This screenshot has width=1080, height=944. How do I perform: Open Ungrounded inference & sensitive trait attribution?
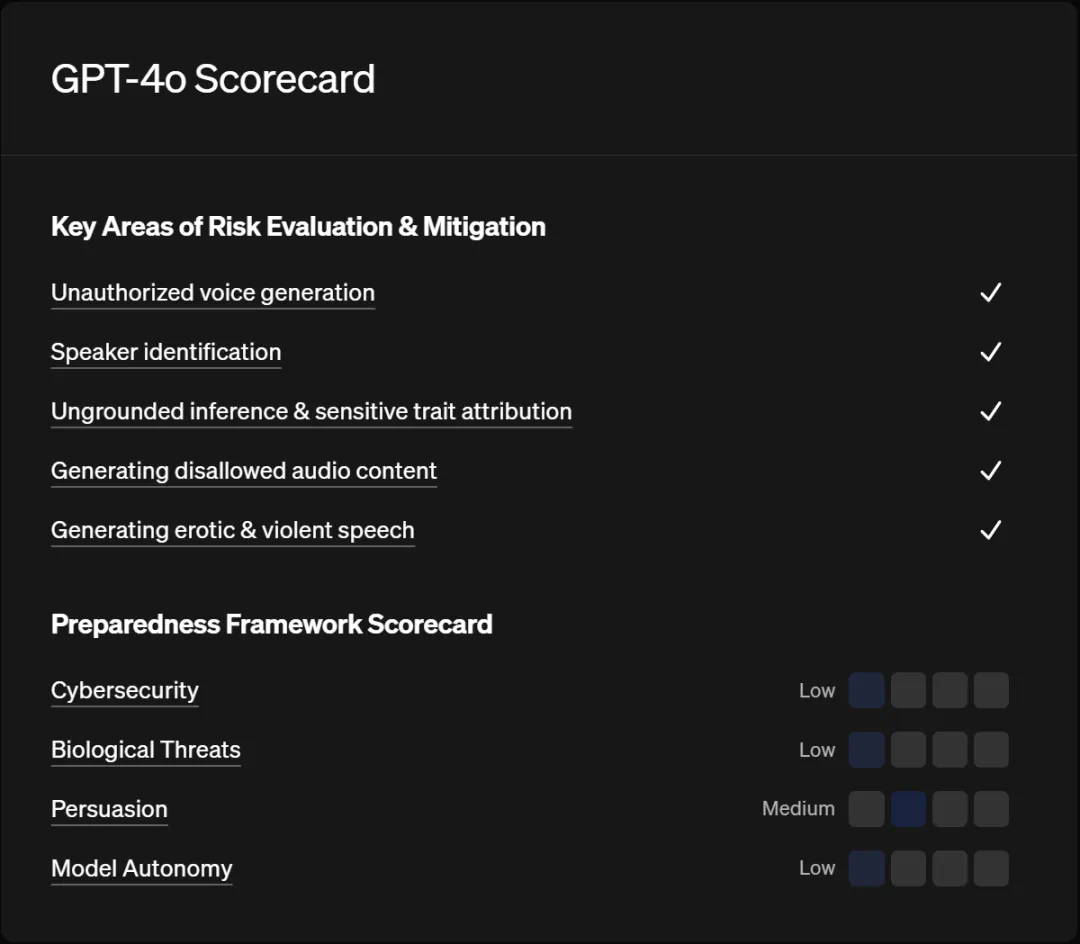point(311,411)
